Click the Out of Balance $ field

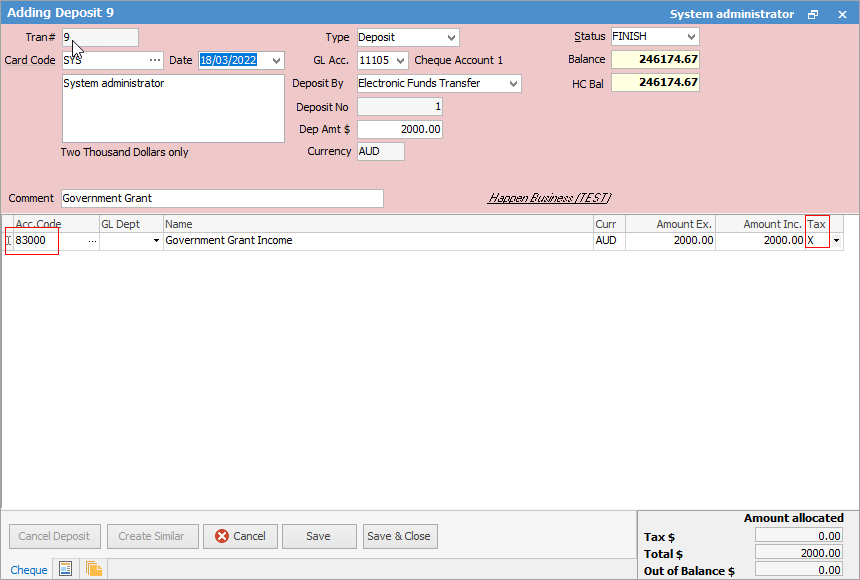(799, 570)
